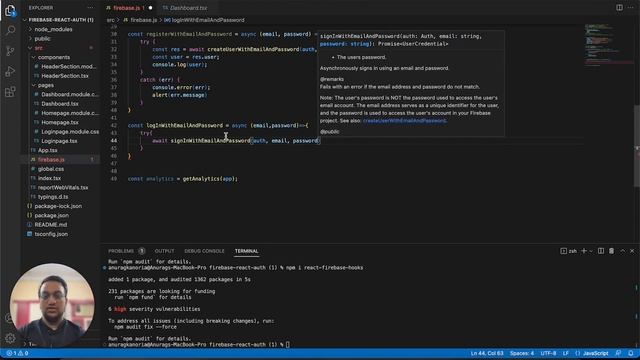Close the bottom panel
Screen dimensions: 640x360
[632, 251]
